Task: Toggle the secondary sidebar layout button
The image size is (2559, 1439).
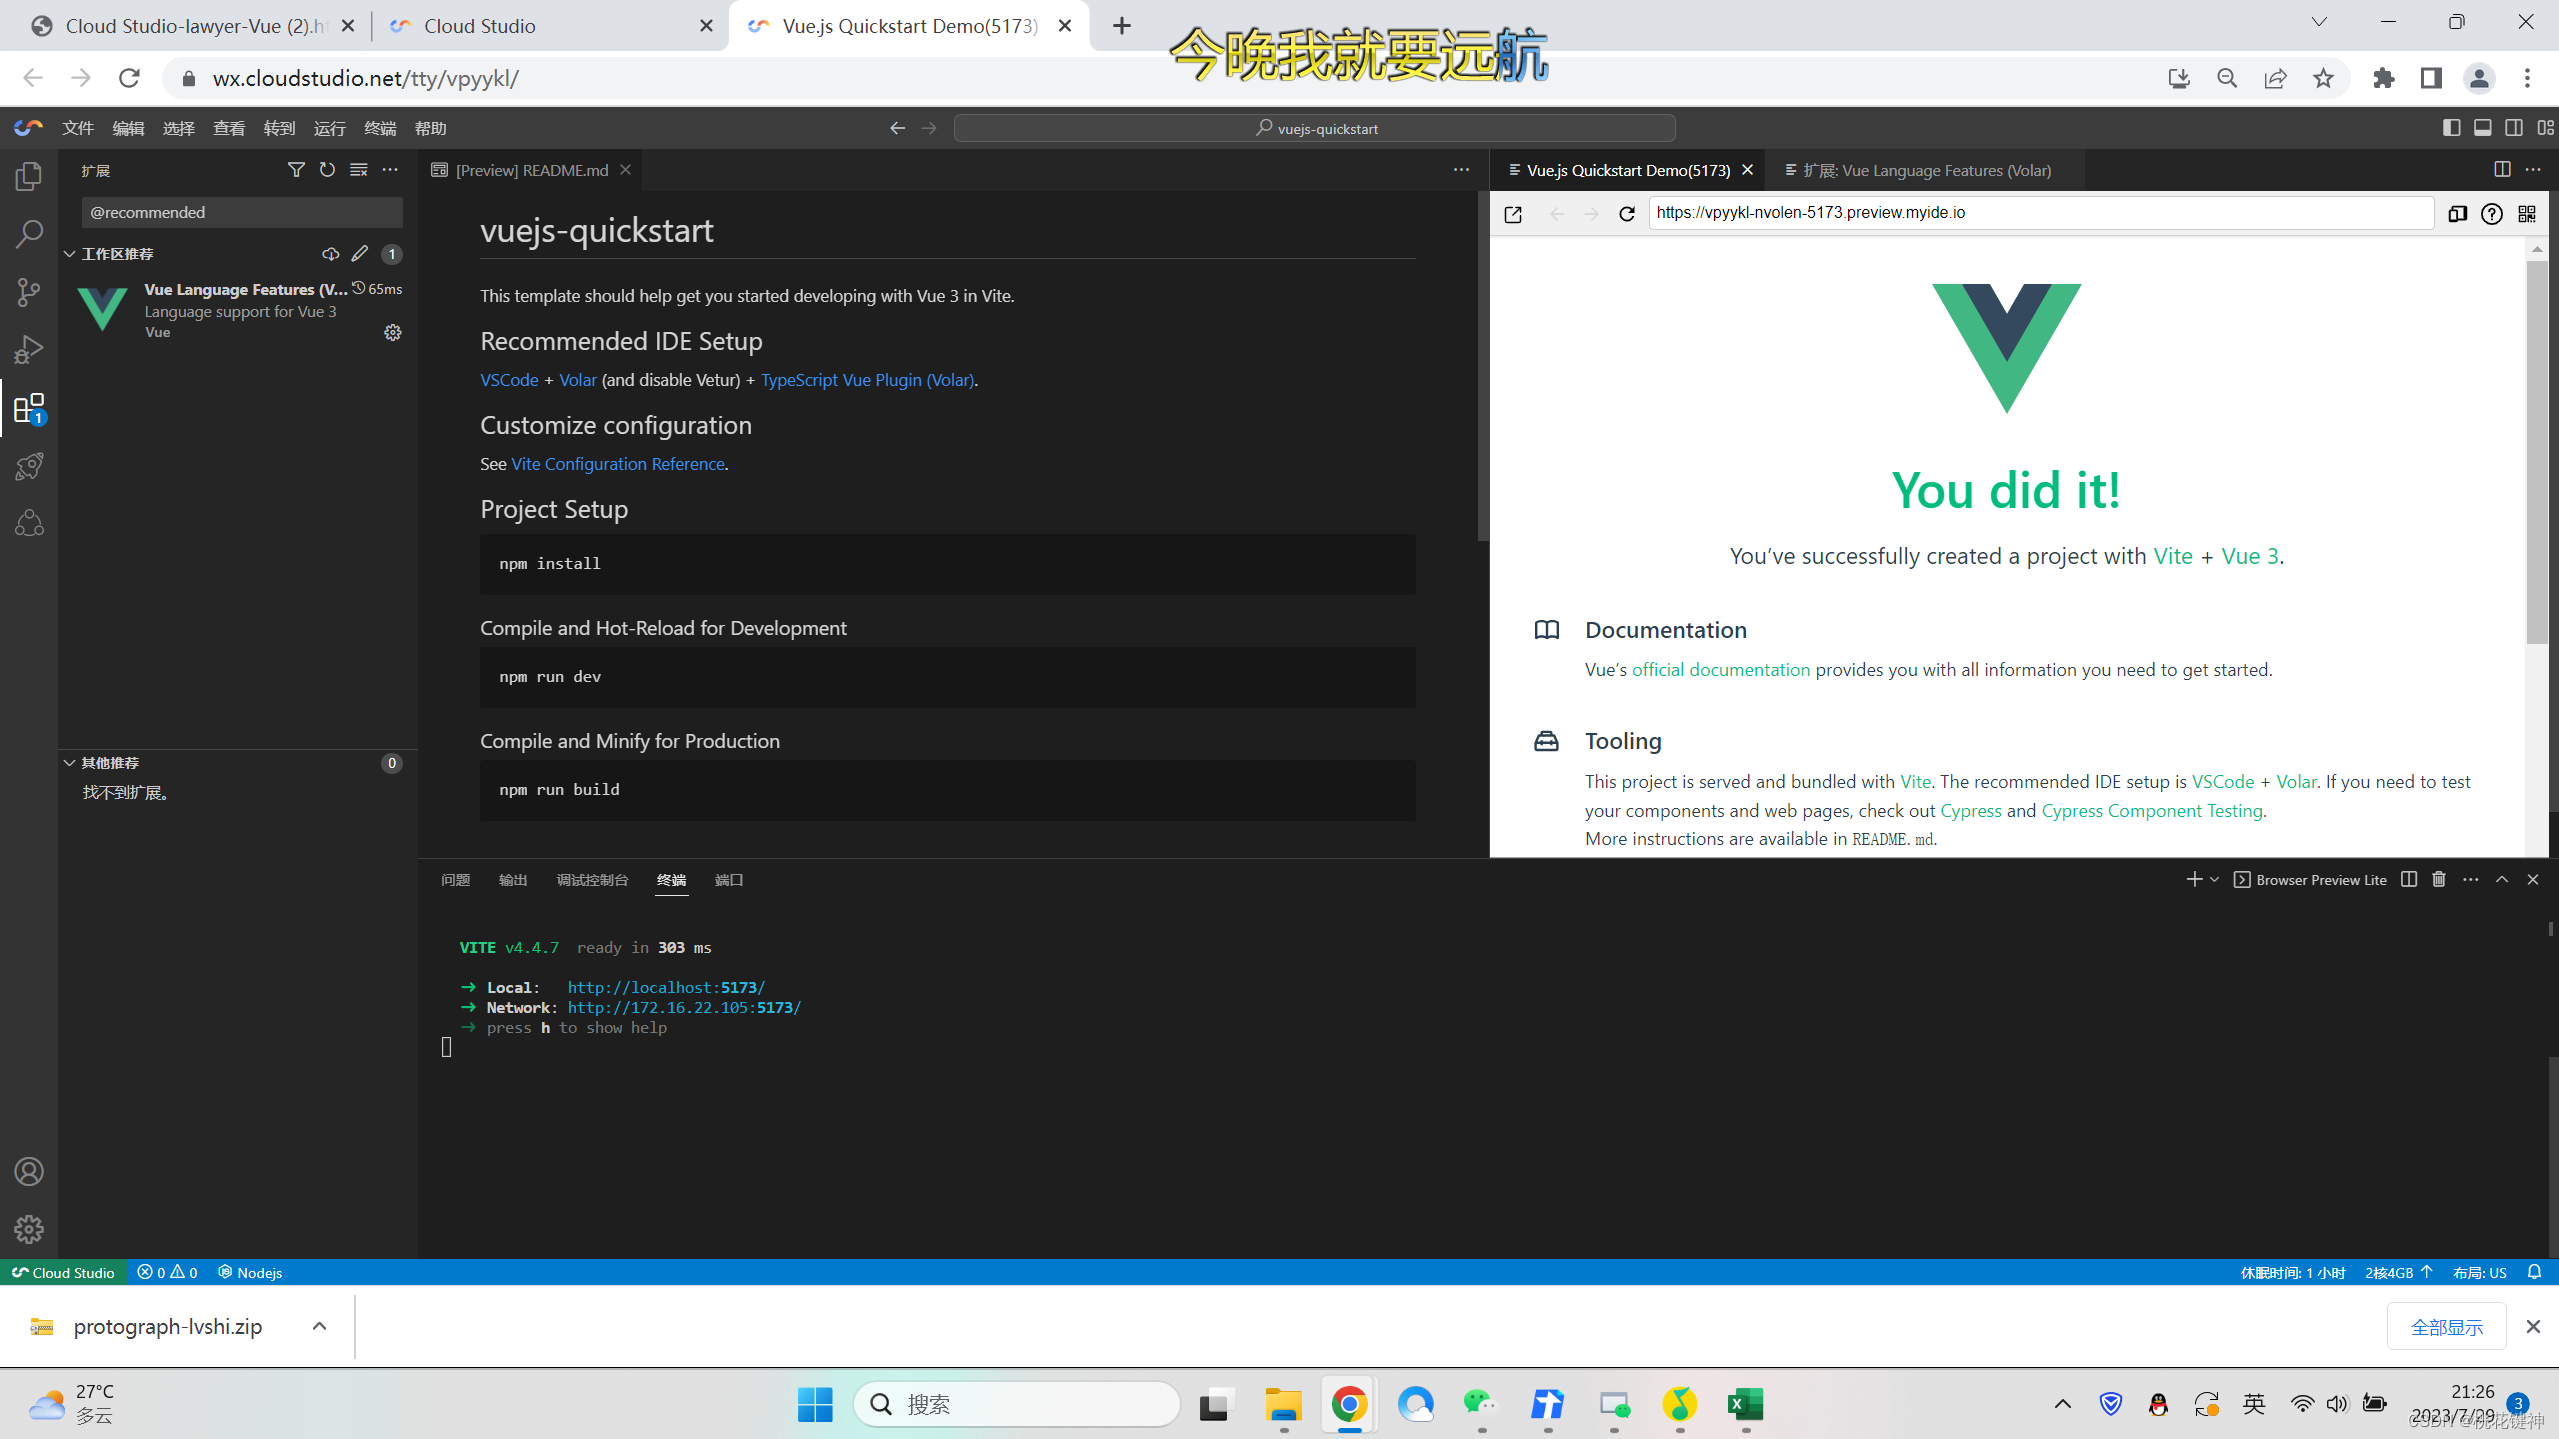Action: pos(2514,128)
